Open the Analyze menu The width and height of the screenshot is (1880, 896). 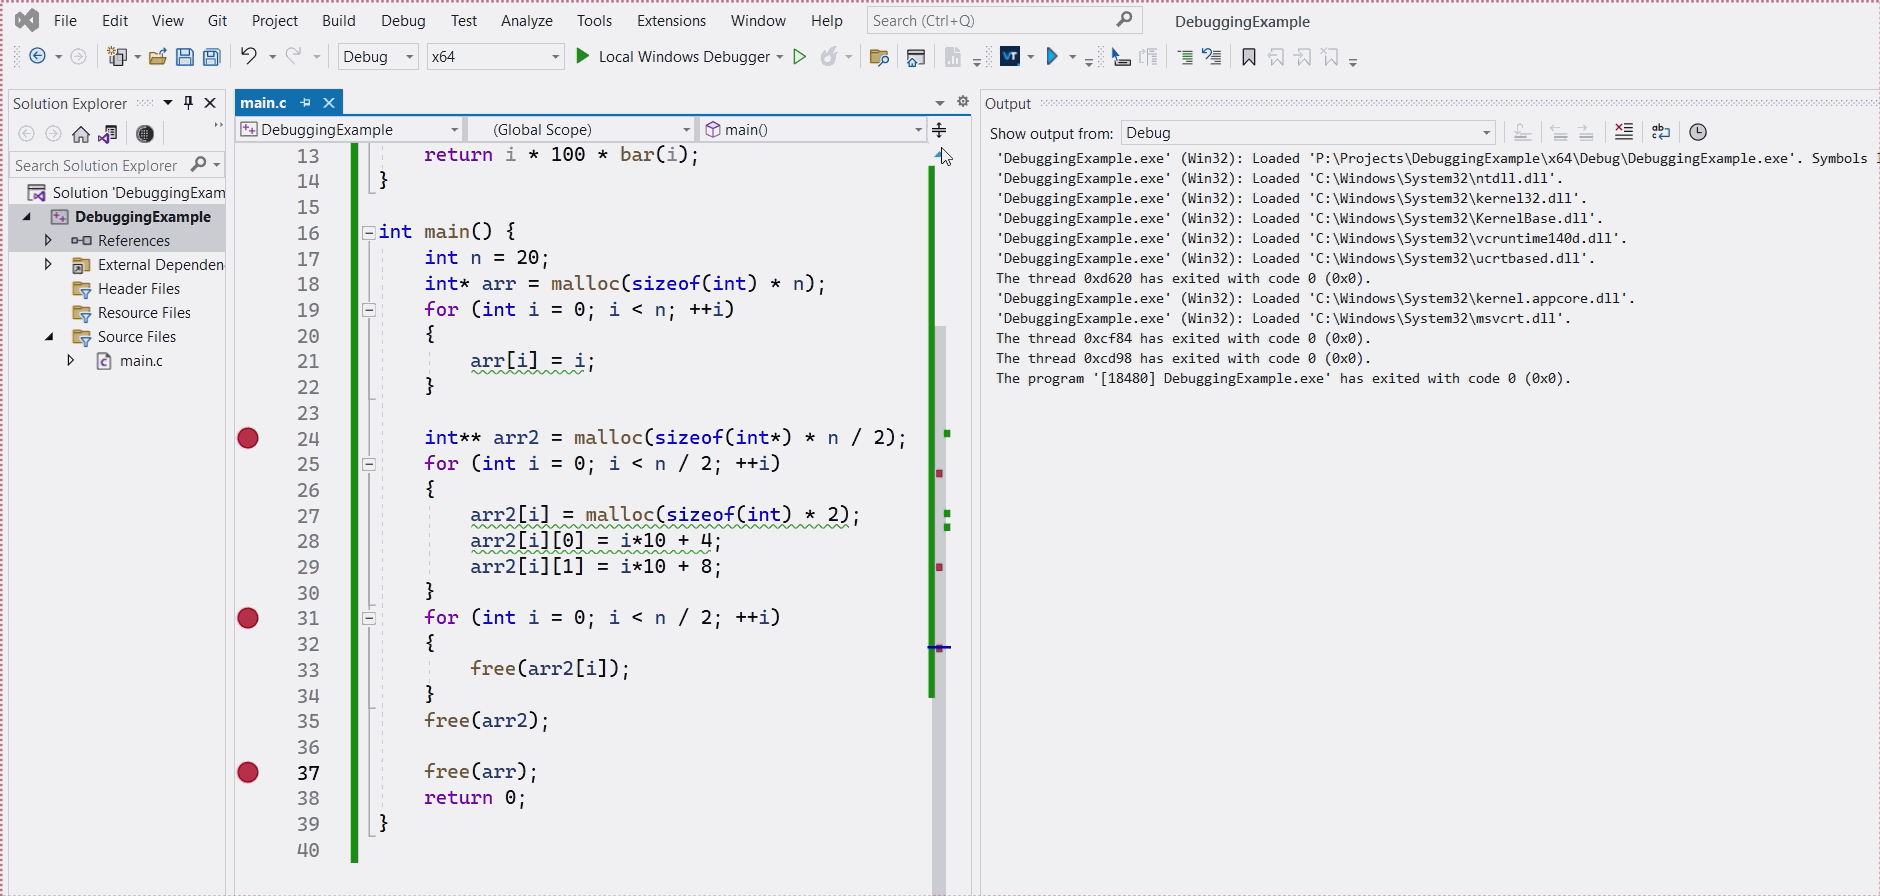(526, 20)
